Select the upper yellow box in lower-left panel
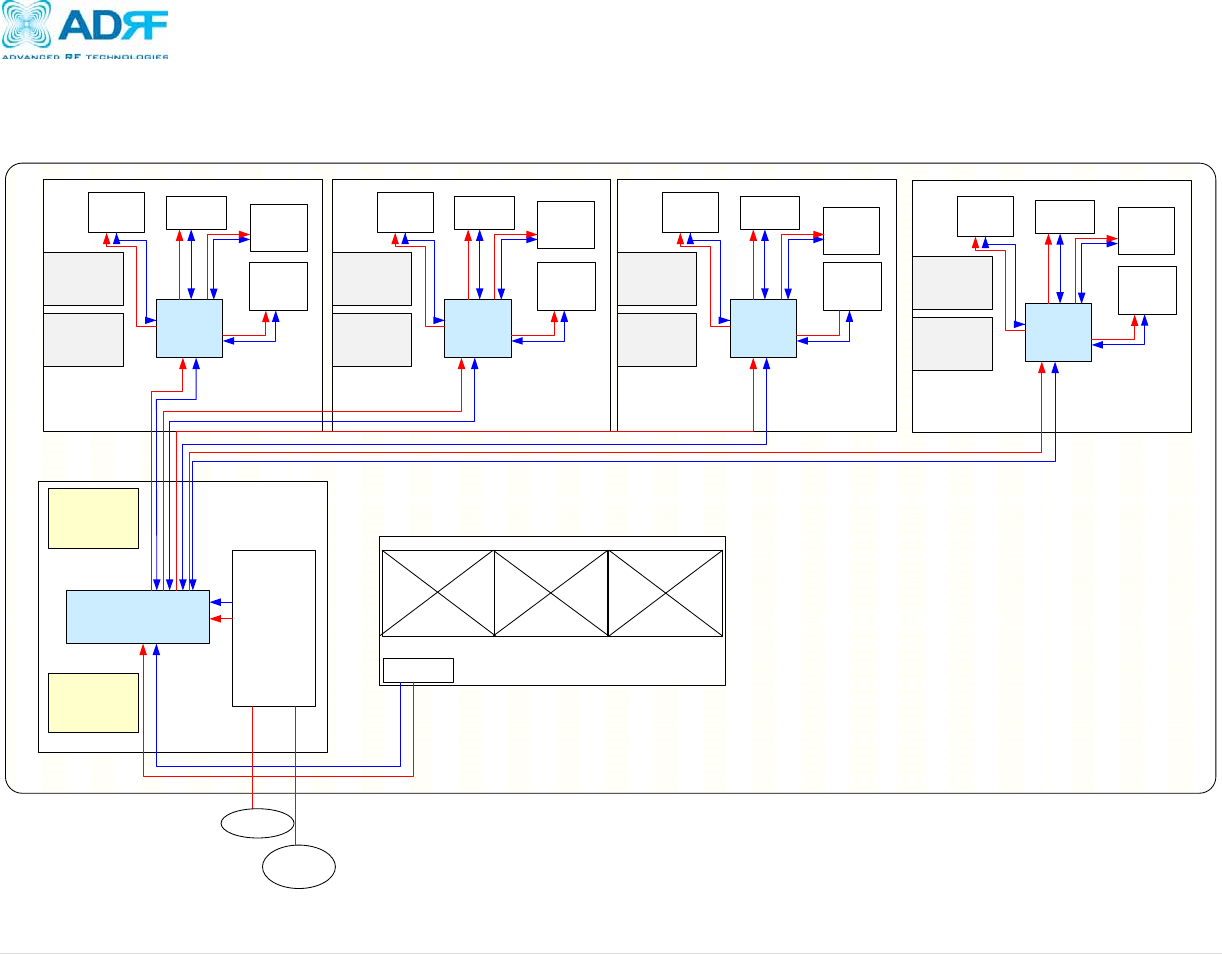1222x954 pixels. click(x=94, y=518)
